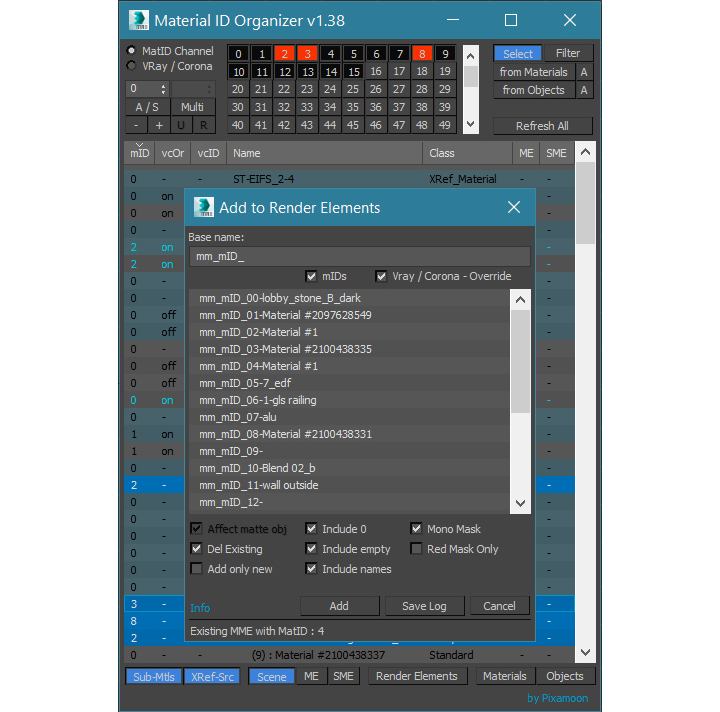Switch to the SME tab at bottom
The image size is (720, 712).
click(x=343, y=676)
